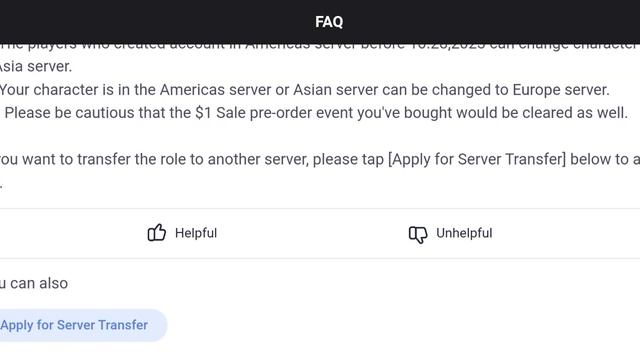
Task: Click the line beginning "Your character is in"
Action: pyautogui.click(x=304, y=90)
